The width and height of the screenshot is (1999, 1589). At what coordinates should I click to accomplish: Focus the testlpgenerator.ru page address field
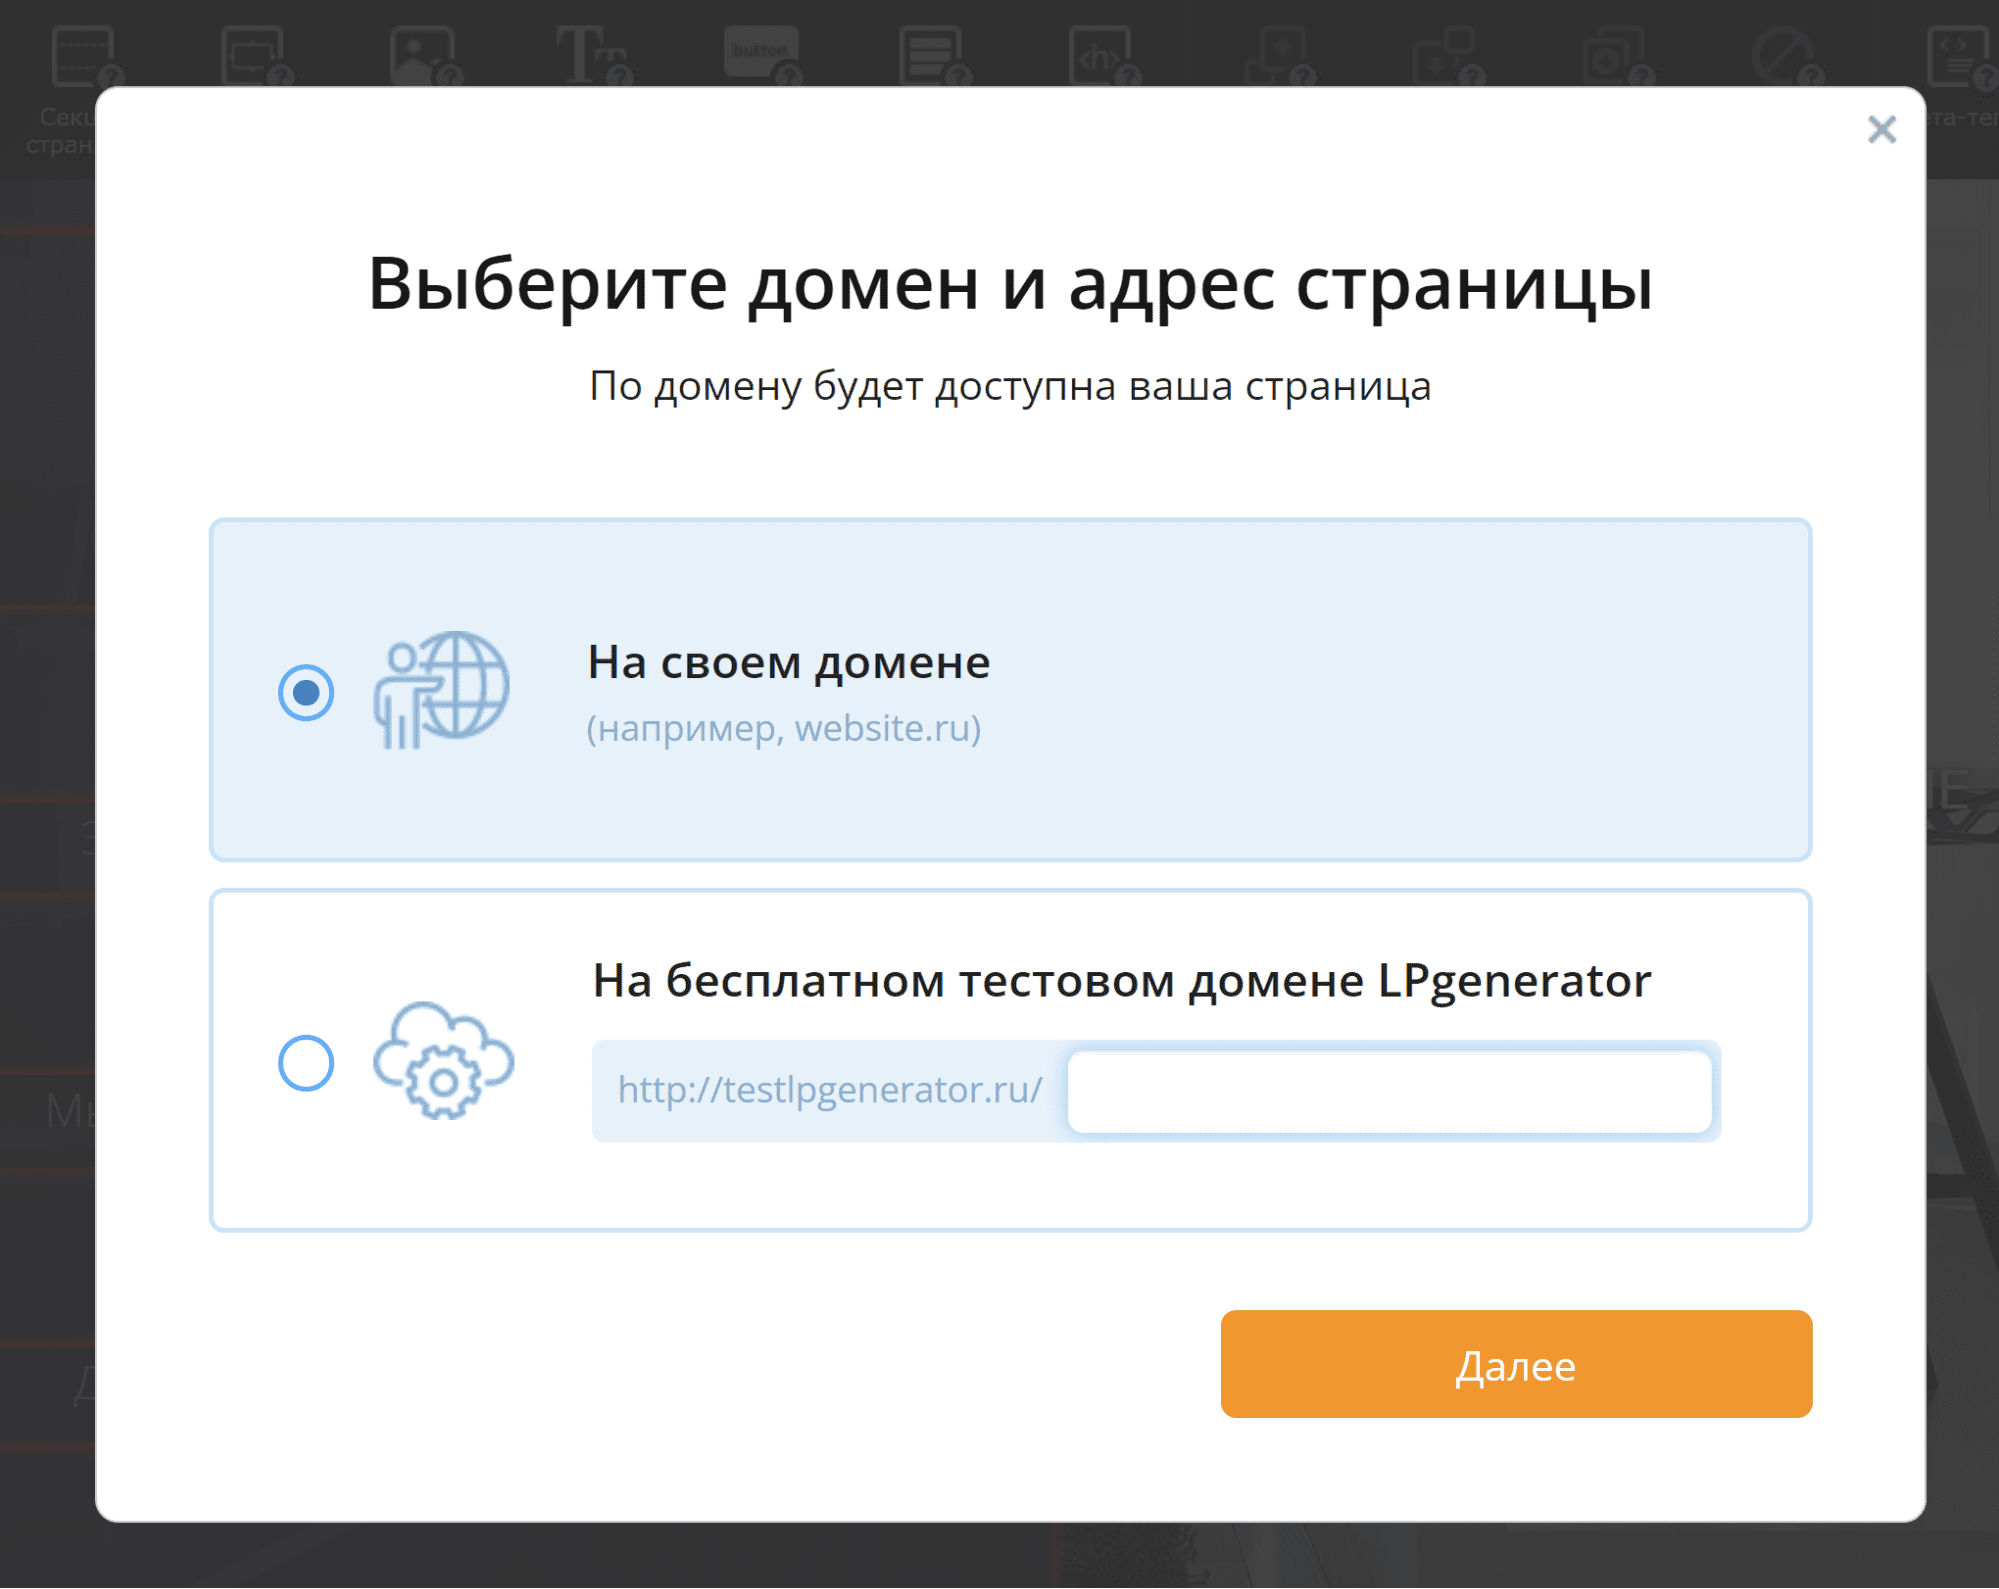pos(1388,1091)
